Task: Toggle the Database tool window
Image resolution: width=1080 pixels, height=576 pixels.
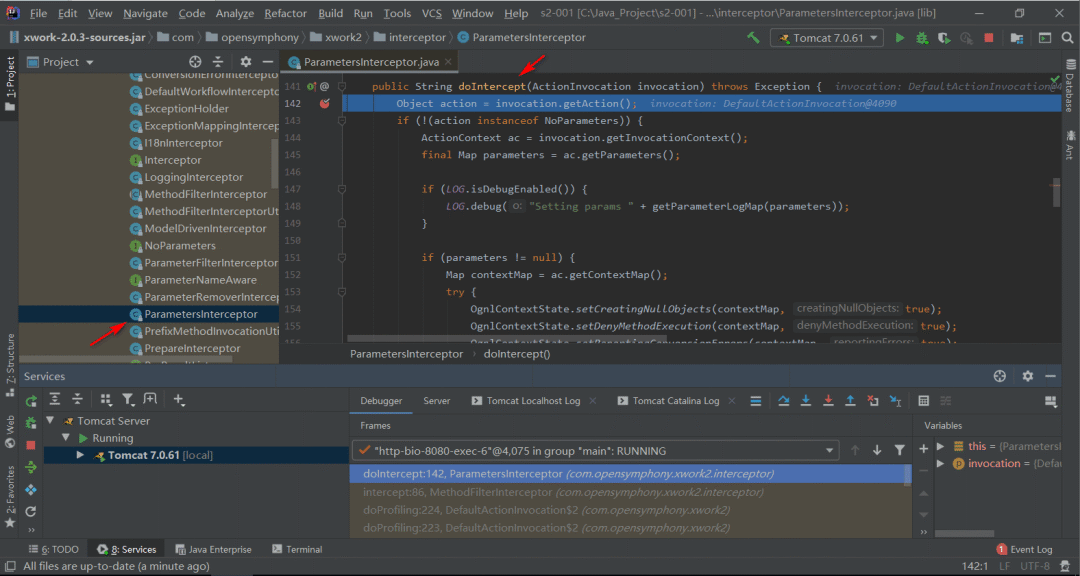Action: 1070,83
